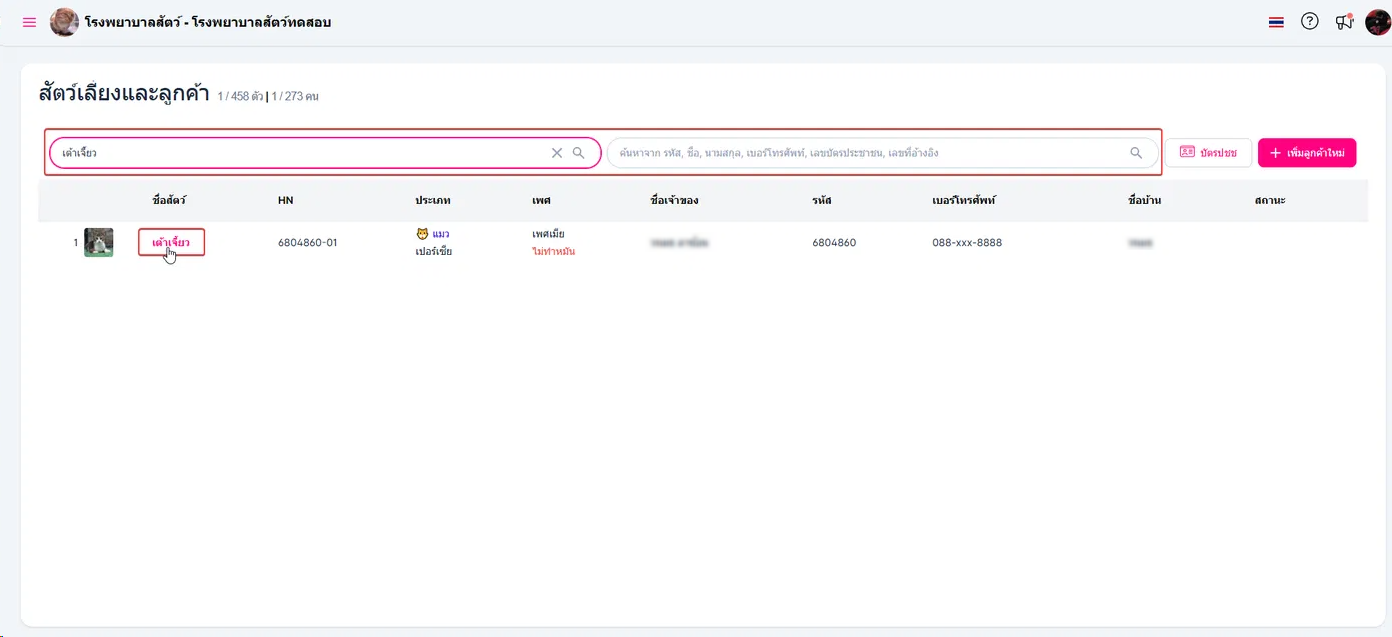Focus the pet name search field

[x=300, y=153]
